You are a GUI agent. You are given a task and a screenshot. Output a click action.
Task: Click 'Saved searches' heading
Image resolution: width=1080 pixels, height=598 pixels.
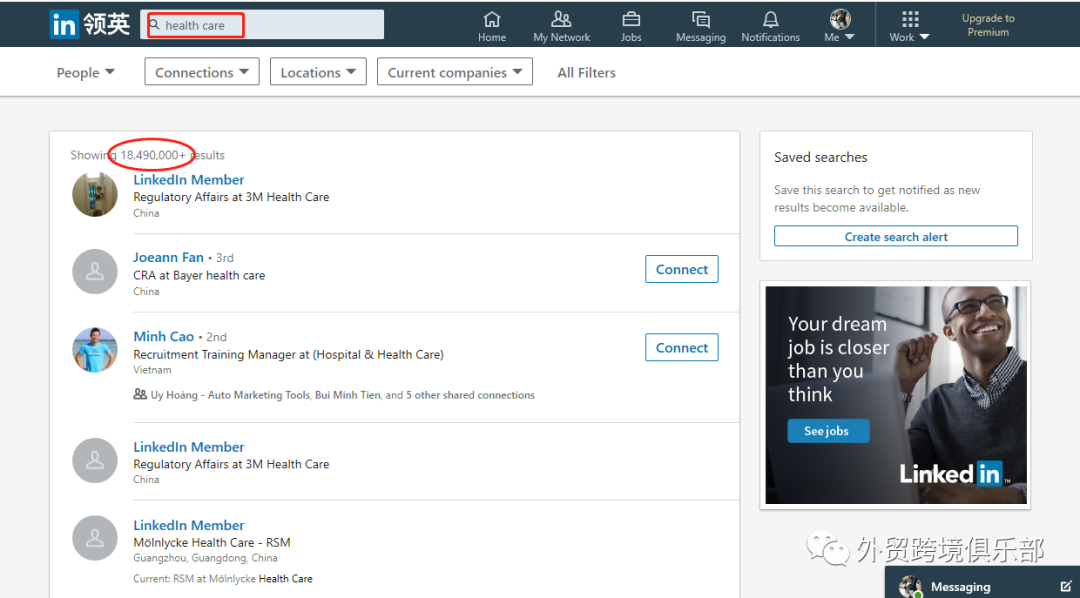click(820, 157)
